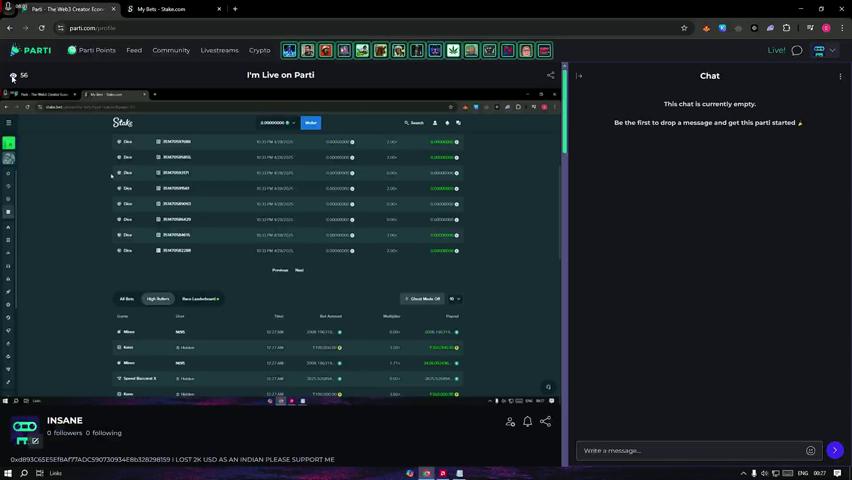The image size is (852, 480).
Task: Open the cannabis leaf streamer avatar
Action: 453,50
